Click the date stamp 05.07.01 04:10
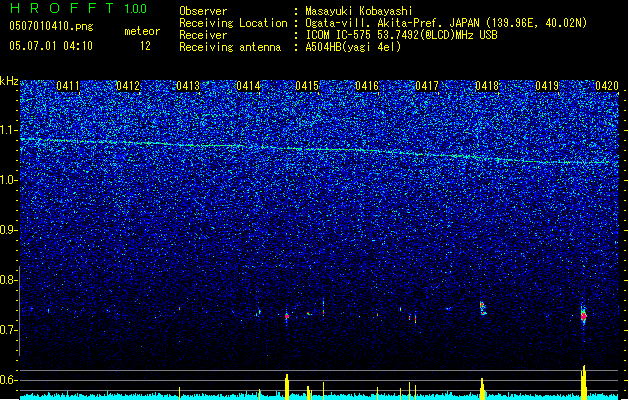This screenshot has width=629, height=400. (x=51, y=46)
